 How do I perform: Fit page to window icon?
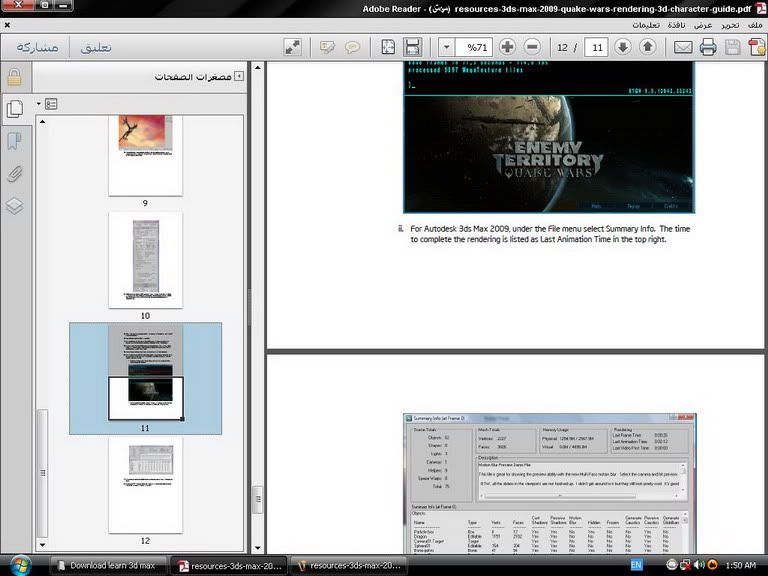click(x=388, y=47)
